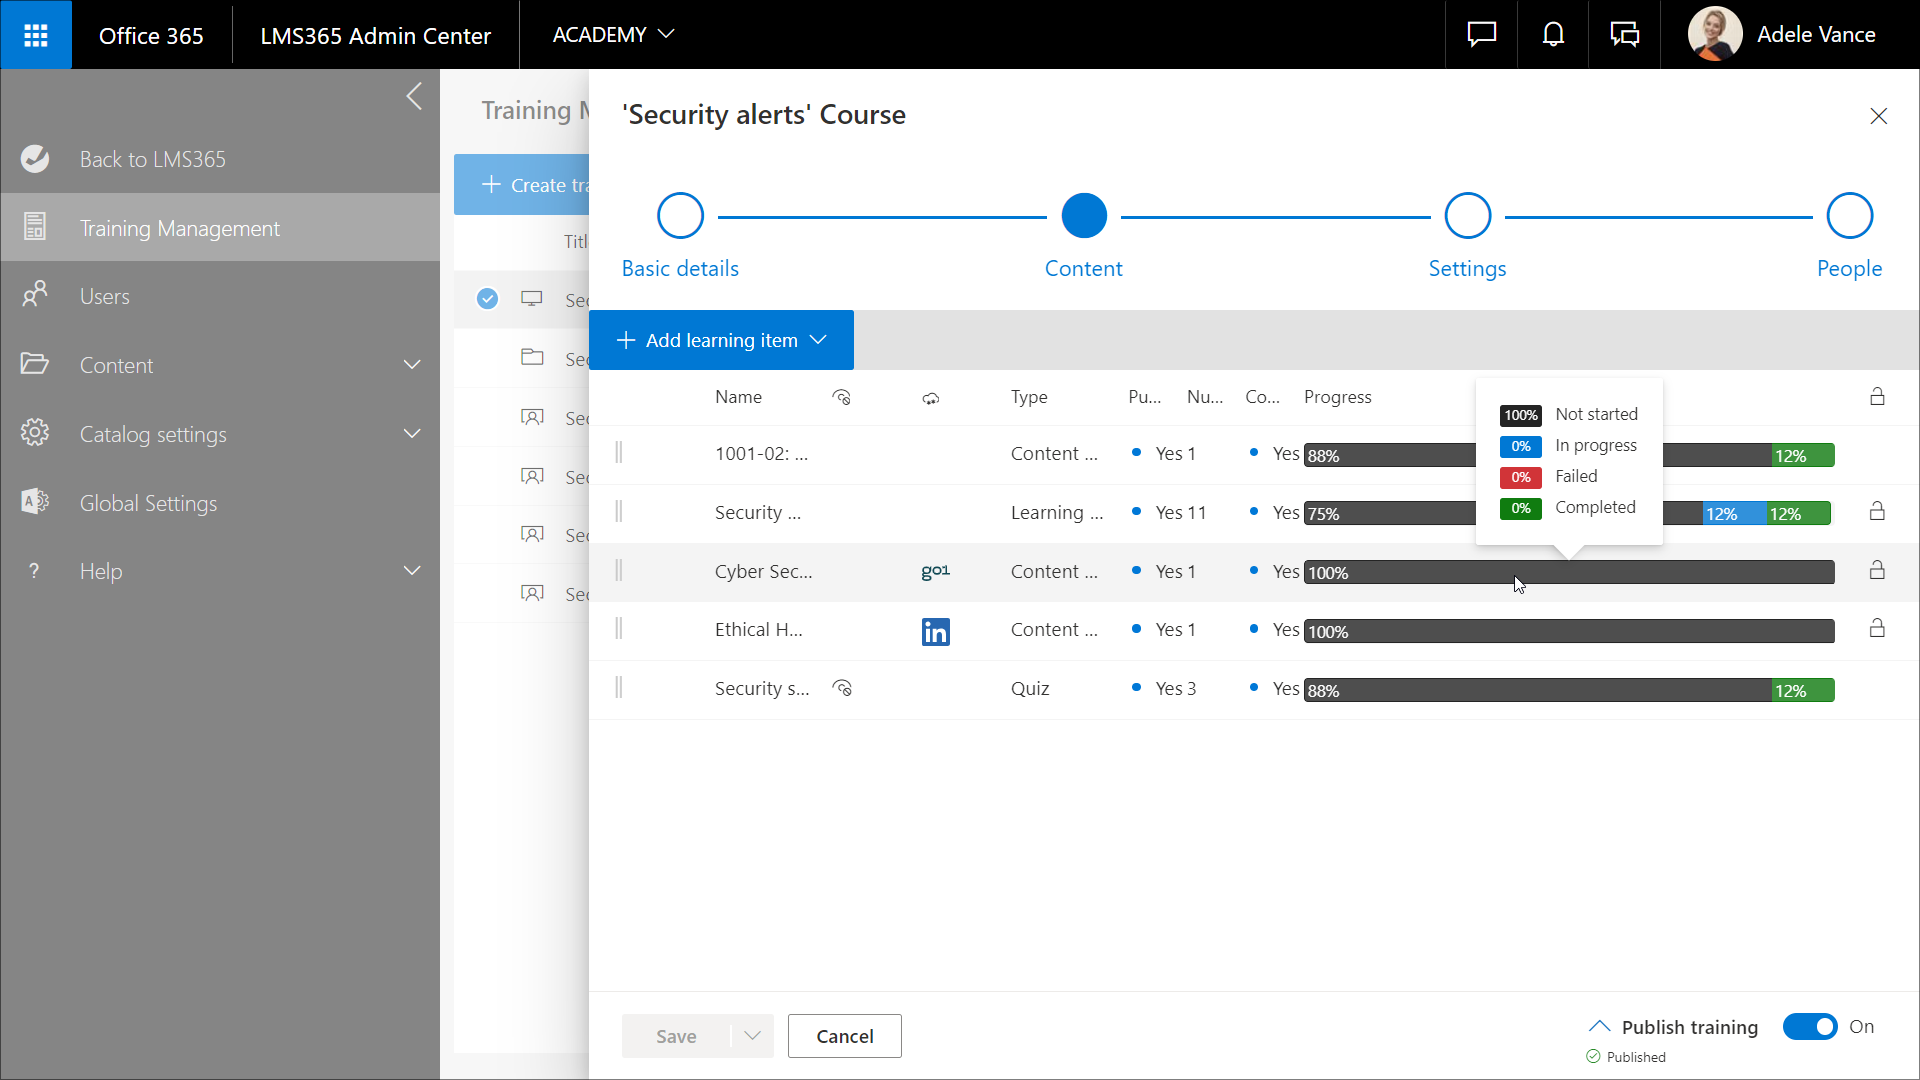Open Users in the sidebar
This screenshot has height=1080, width=1920.
pyautogui.click(x=105, y=297)
